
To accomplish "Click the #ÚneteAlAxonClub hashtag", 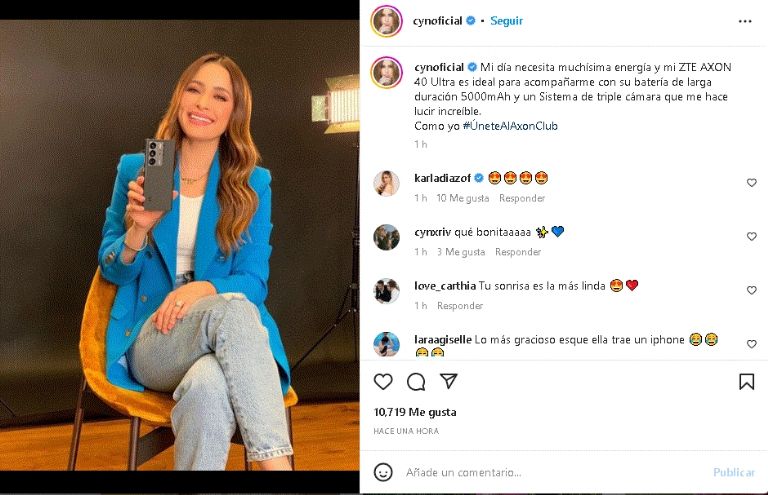I will [x=510, y=126].
